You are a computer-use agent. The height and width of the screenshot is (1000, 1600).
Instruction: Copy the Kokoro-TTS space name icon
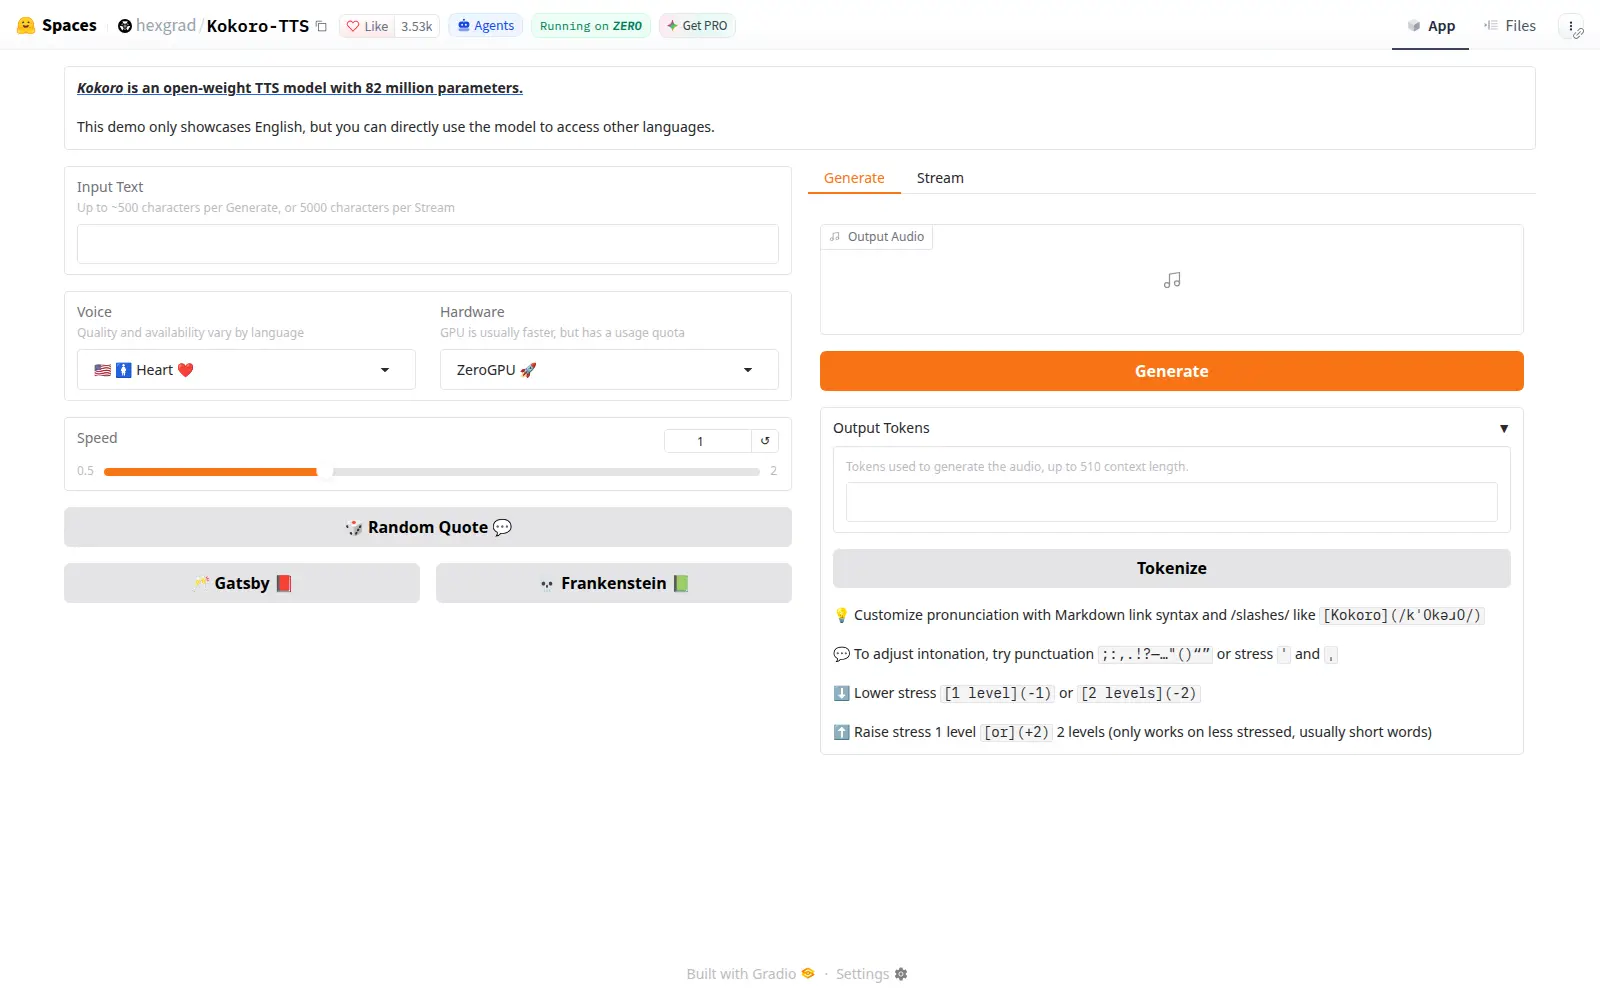[321, 26]
